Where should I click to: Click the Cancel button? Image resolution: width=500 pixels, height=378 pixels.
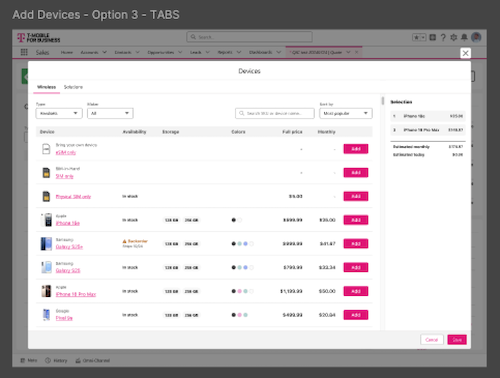(432, 340)
